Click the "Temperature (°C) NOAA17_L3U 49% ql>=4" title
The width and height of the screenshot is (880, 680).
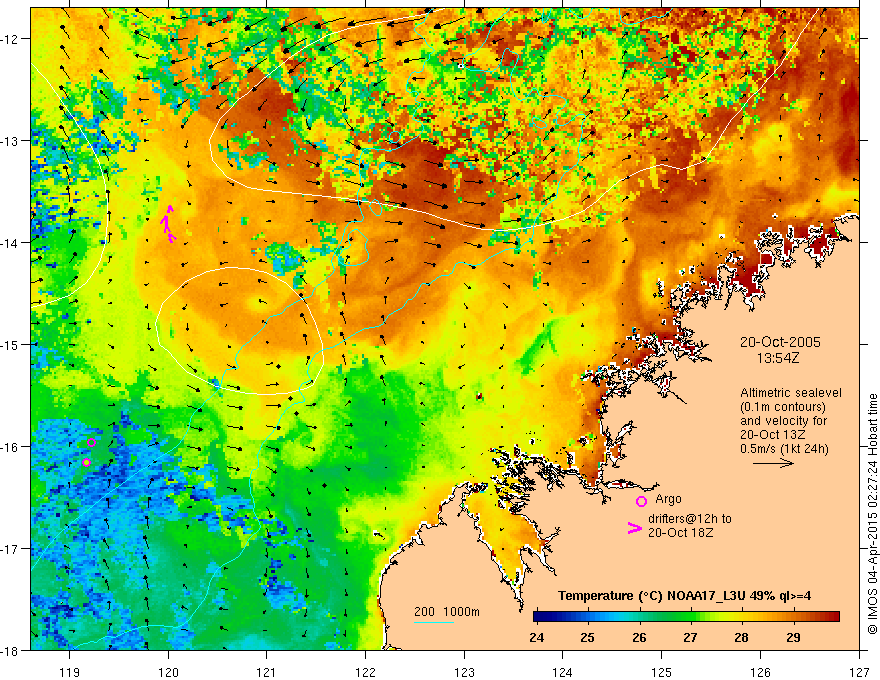pyautogui.click(x=684, y=596)
